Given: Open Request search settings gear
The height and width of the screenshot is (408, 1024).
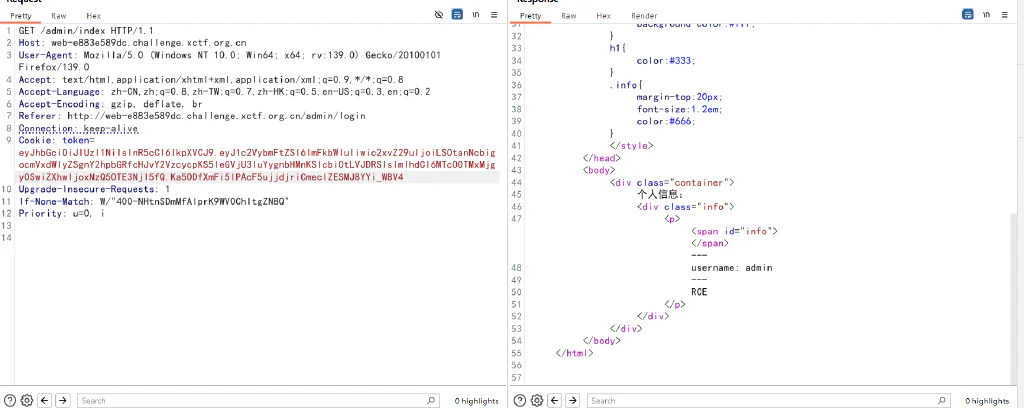Looking at the screenshot, I should click(x=27, y=400).
